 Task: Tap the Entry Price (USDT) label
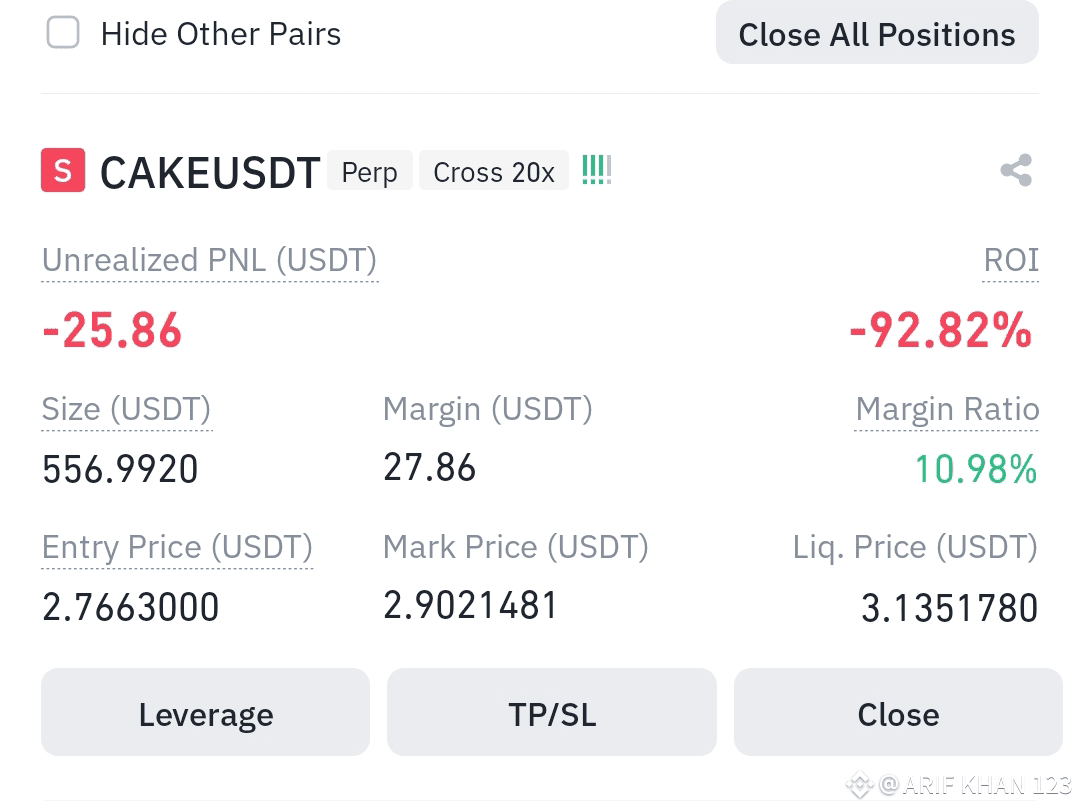(177, 548)
